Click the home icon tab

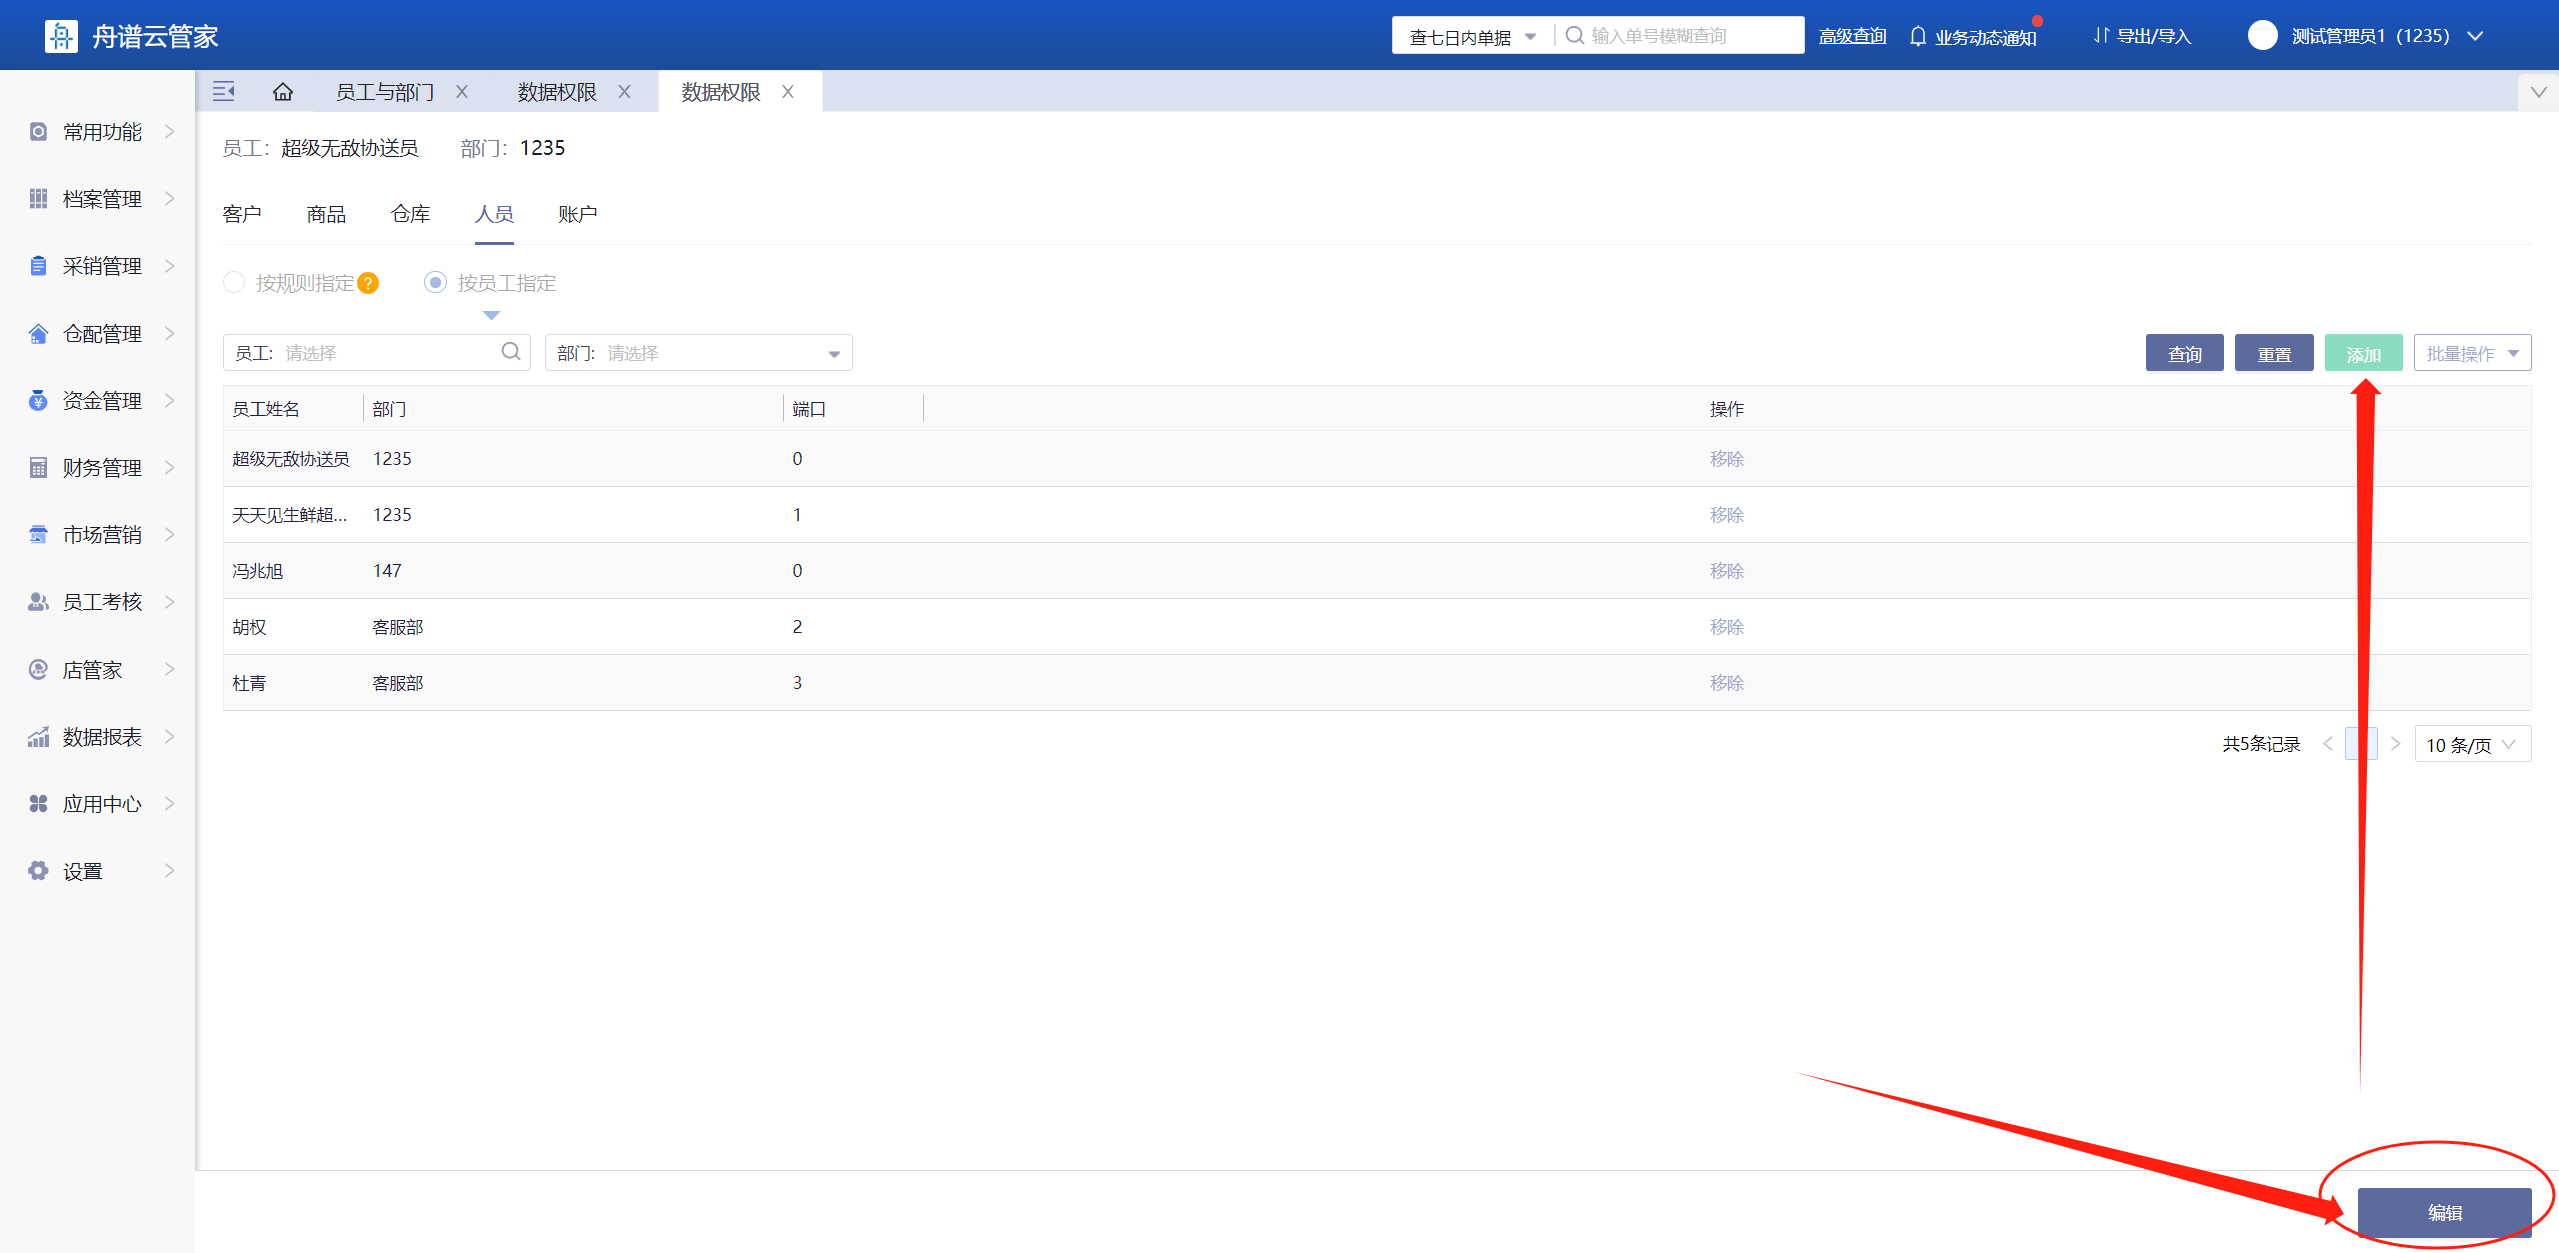tap(283, 92)
